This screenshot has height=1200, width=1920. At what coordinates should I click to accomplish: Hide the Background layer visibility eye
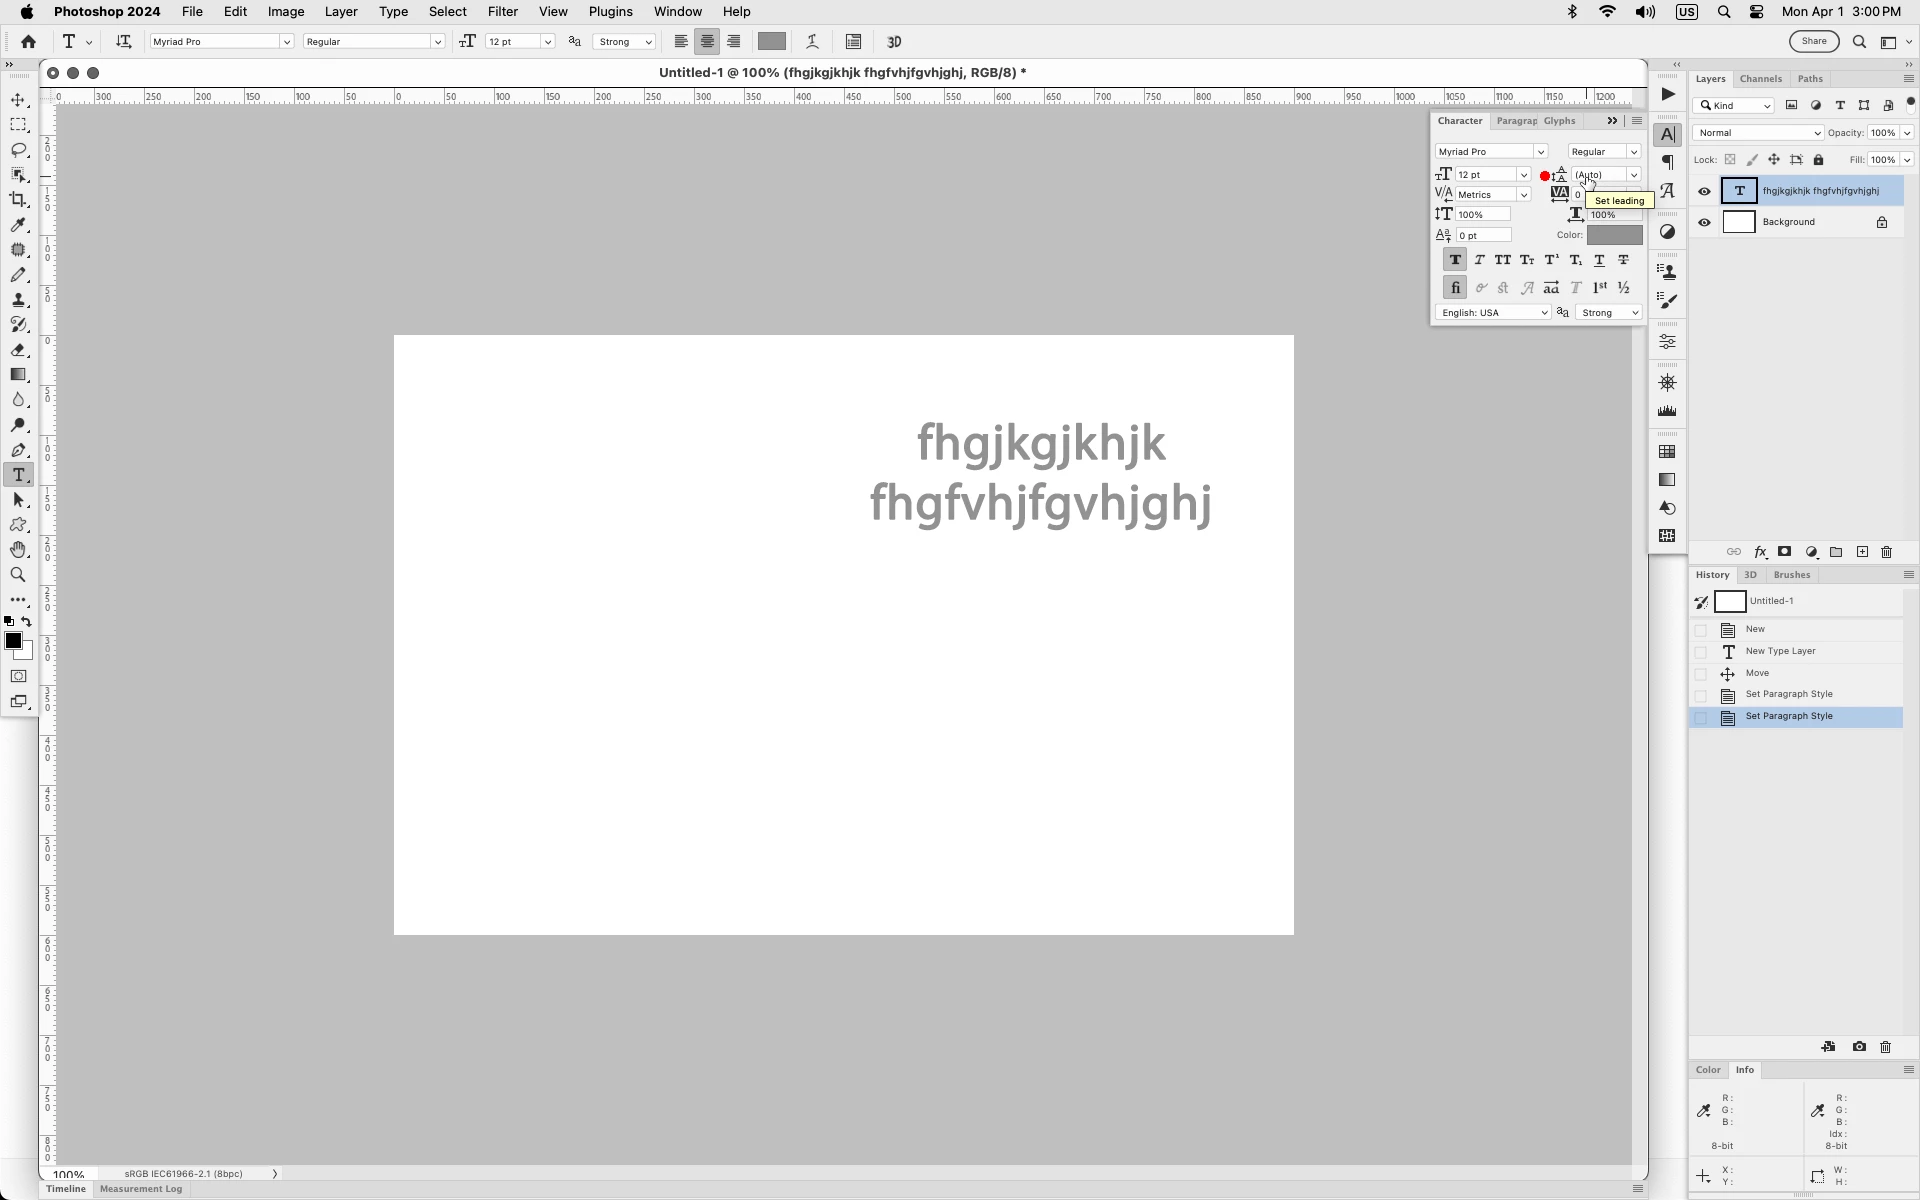[1704, 222]
